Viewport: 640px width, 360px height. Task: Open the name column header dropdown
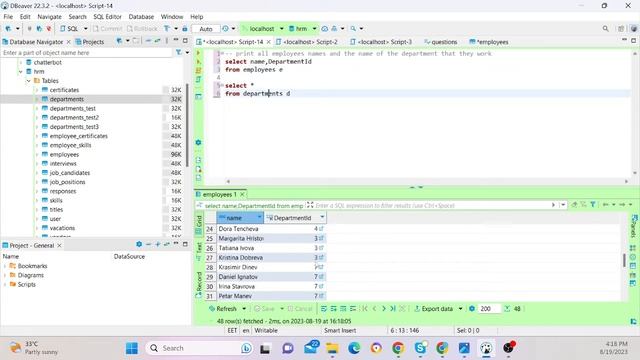[259, 218]
